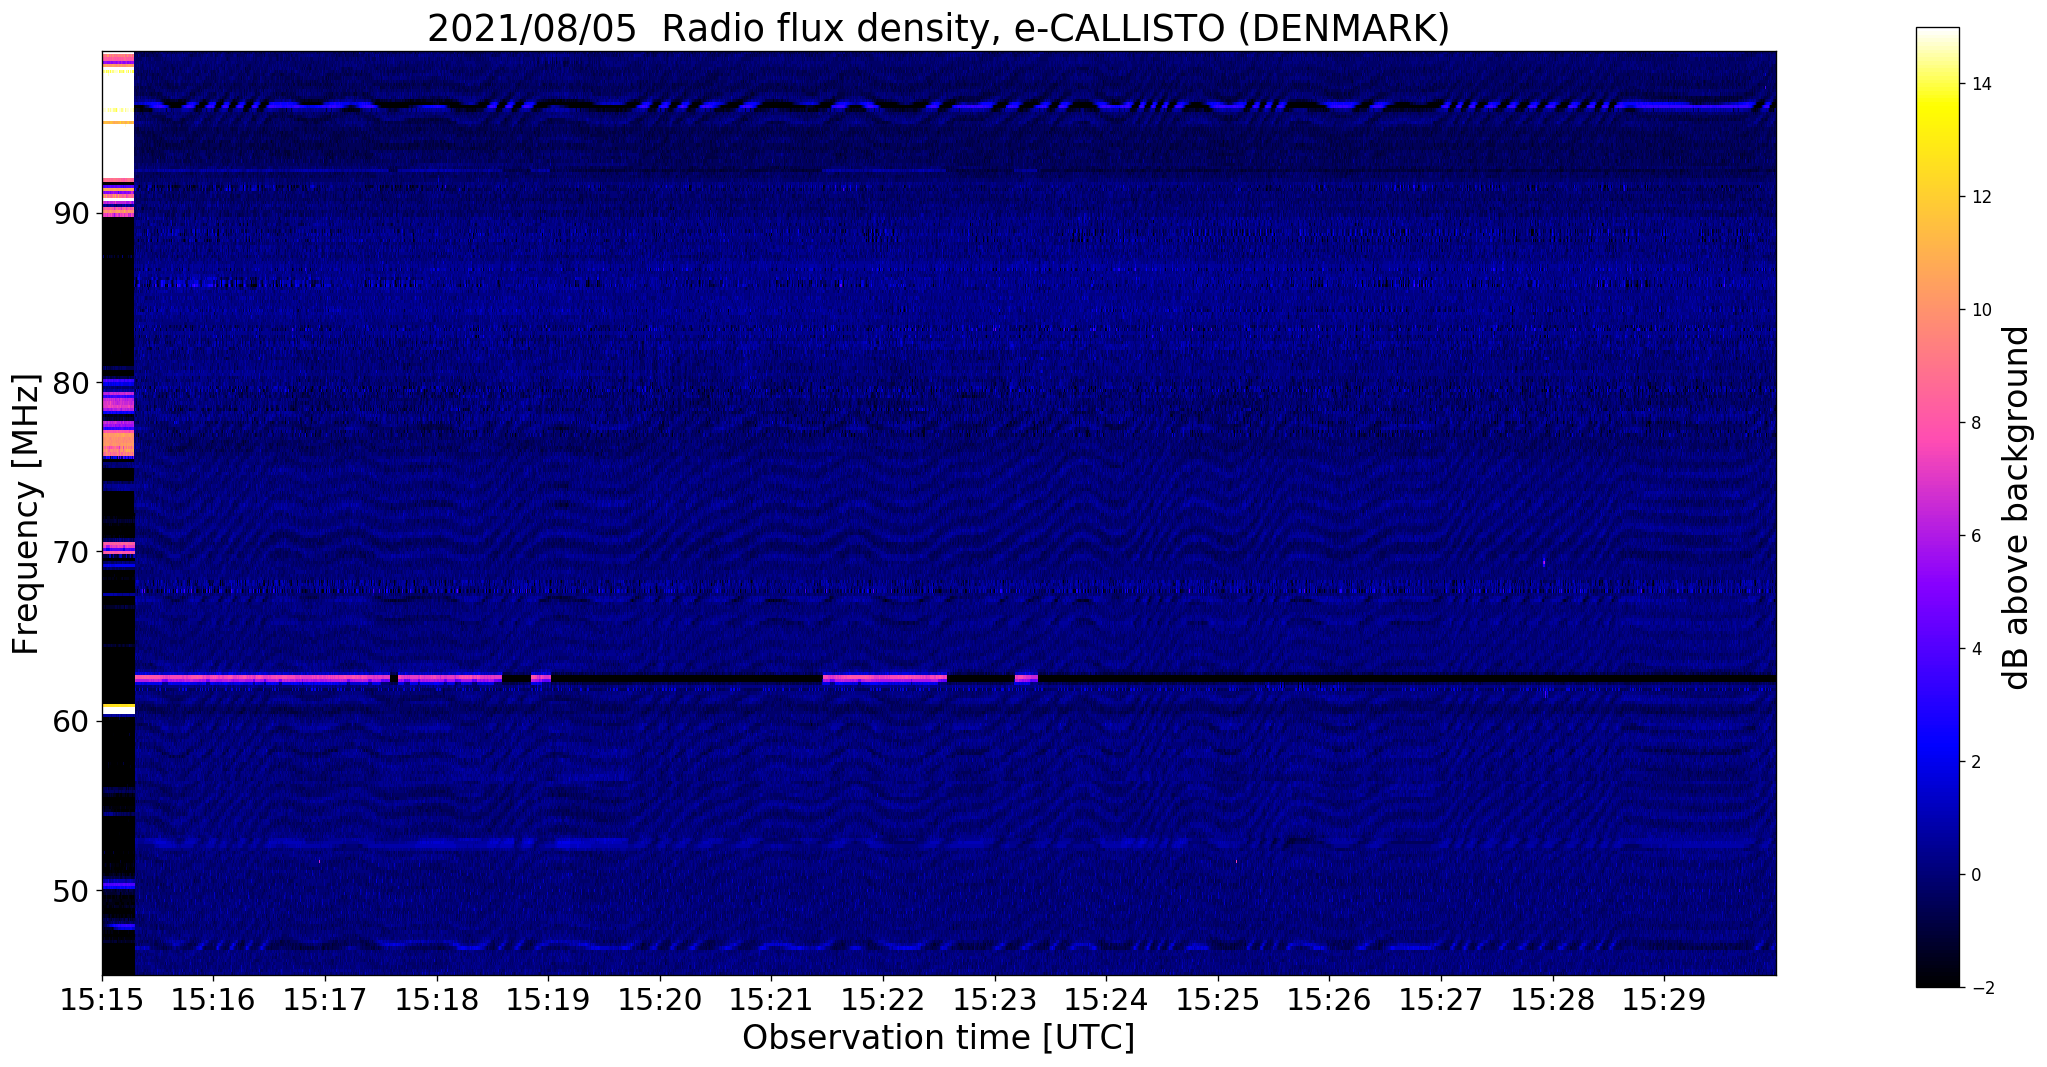Click the 15:17 time tick label
The width and height of the screenshot is (2047, 1067).
coord(325,1000)
